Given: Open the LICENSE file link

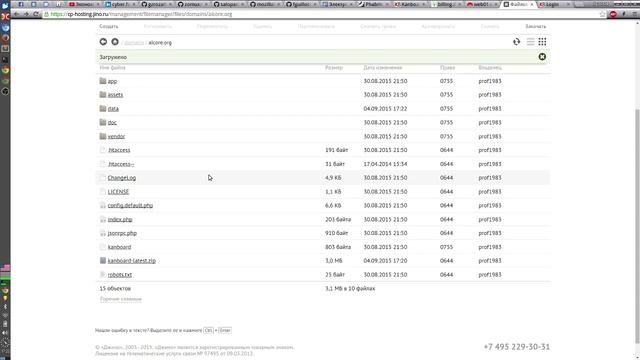Looking at the screenshot, I should (118, 191).
